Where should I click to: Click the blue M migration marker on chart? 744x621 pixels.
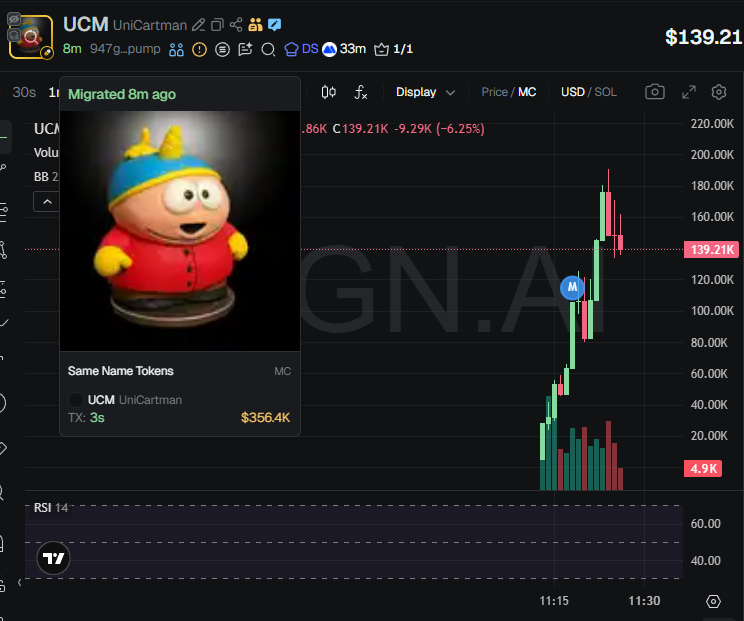pyautogui.click(x=572, y=287)
